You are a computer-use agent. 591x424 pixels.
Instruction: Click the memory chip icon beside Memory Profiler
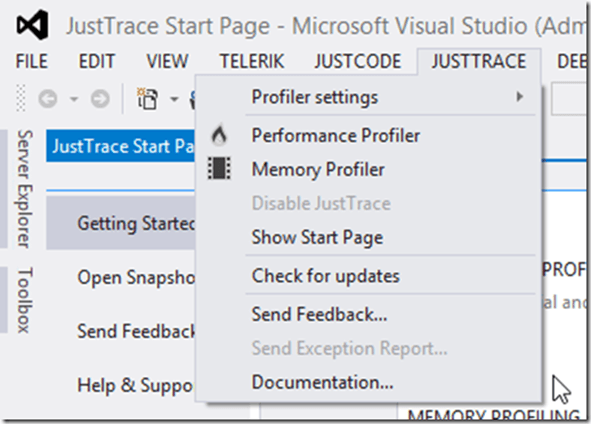pyautogui.click(x=219, y=168)
